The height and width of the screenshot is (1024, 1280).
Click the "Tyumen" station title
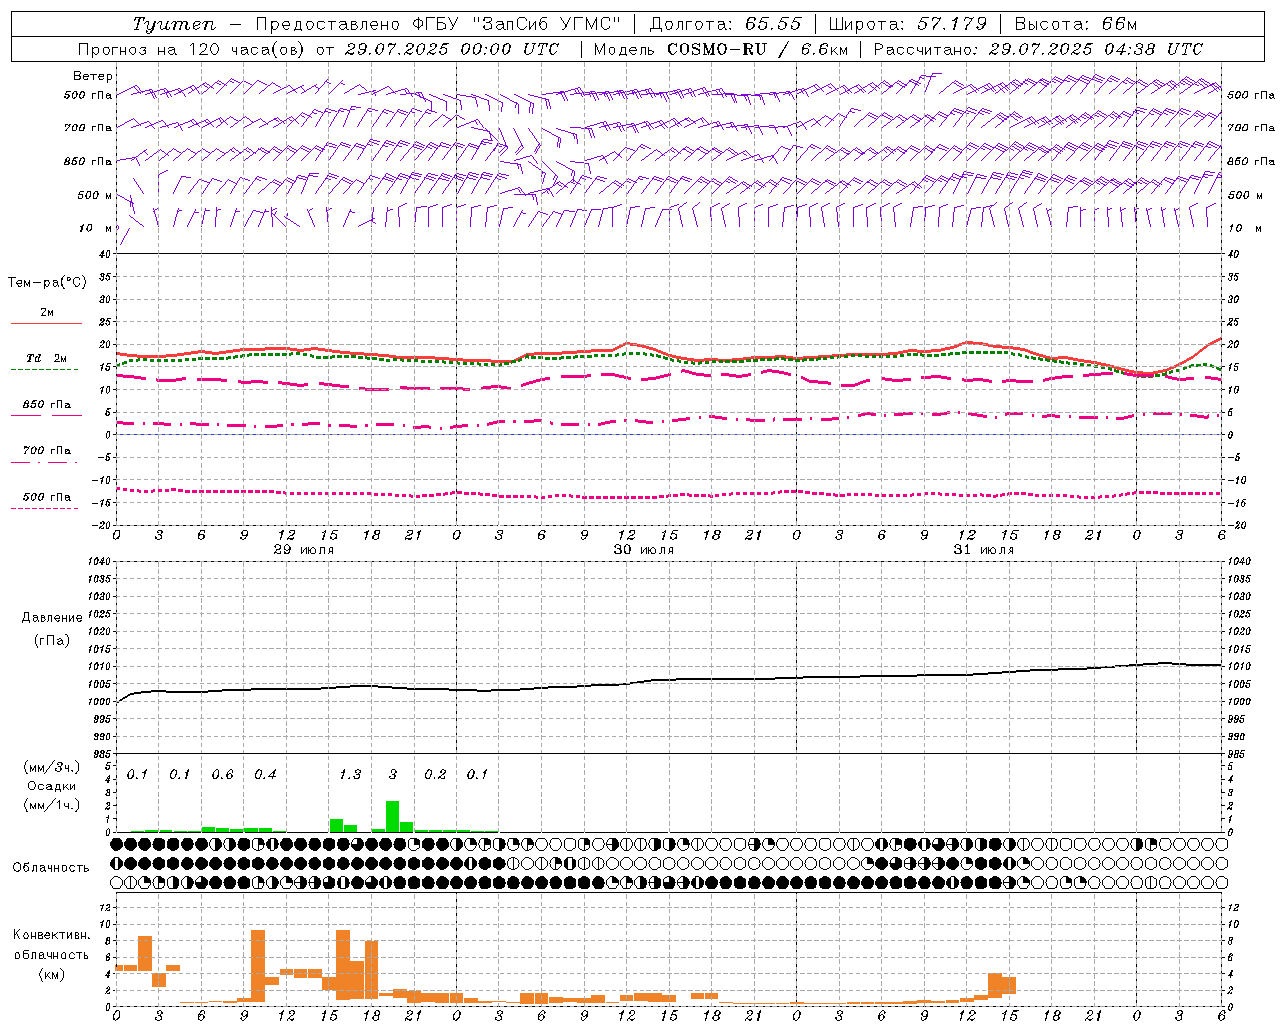(x=173, y=24)
